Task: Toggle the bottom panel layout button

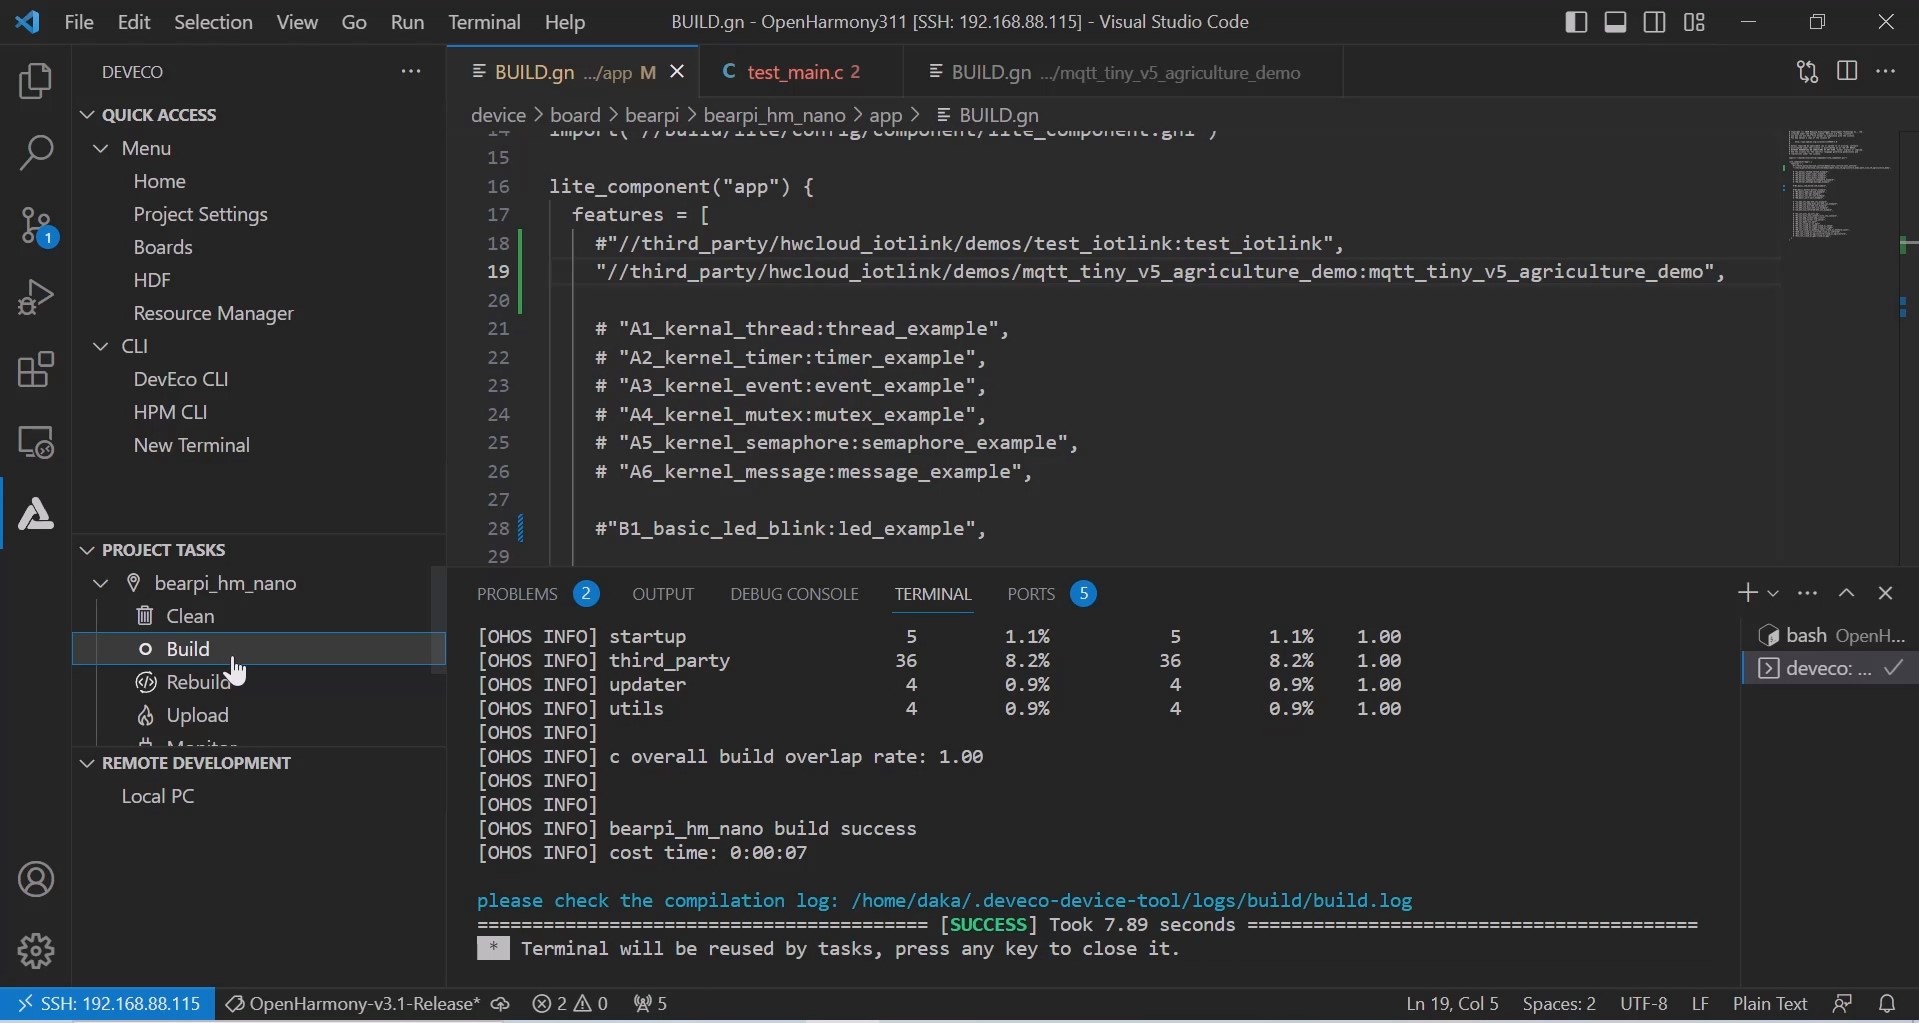Action: 1615,22
